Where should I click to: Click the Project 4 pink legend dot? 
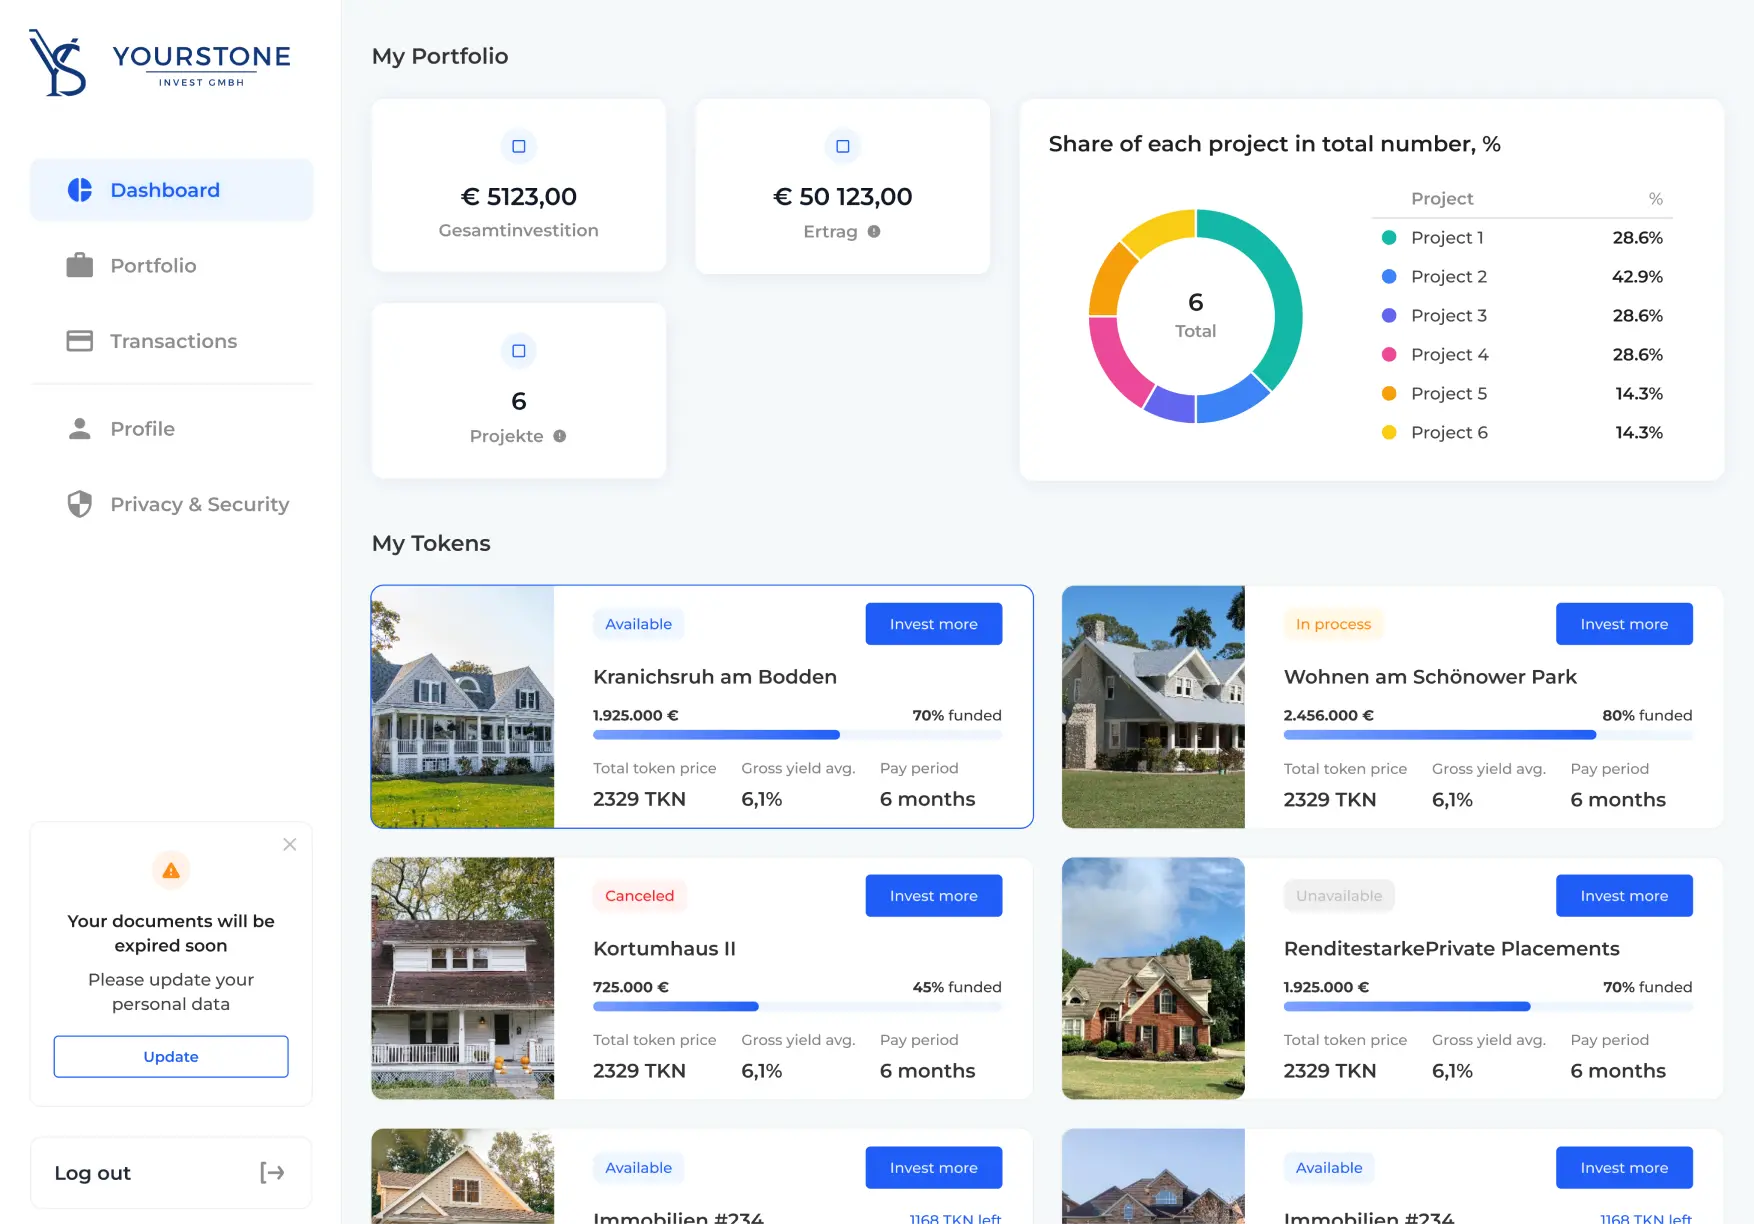point(1389,354)
